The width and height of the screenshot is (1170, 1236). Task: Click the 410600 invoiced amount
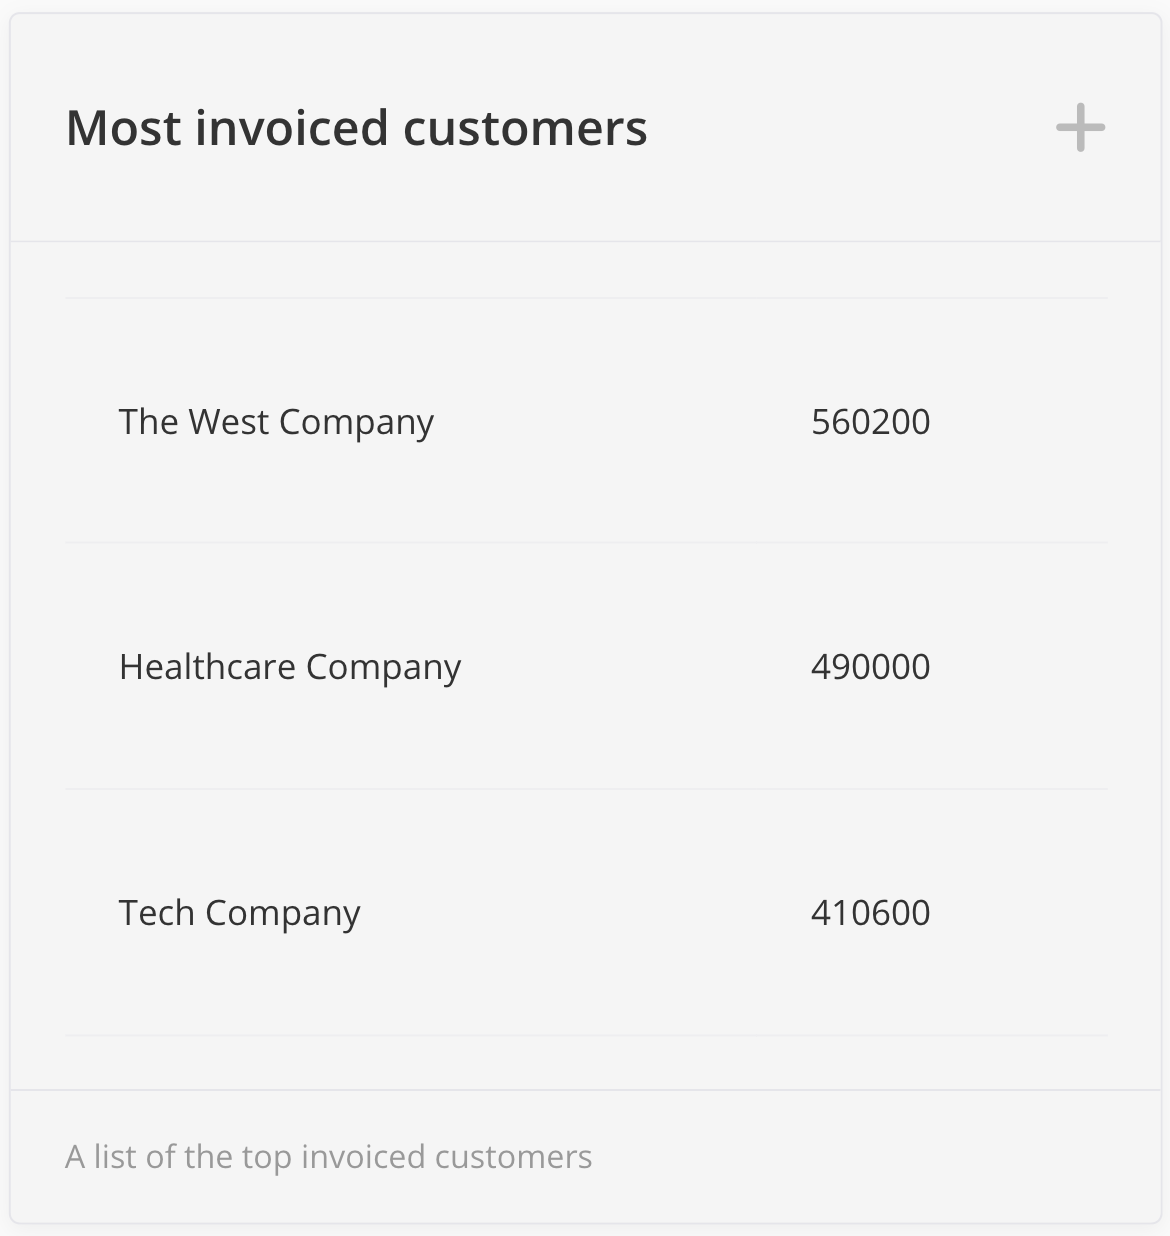coord(870,913)
